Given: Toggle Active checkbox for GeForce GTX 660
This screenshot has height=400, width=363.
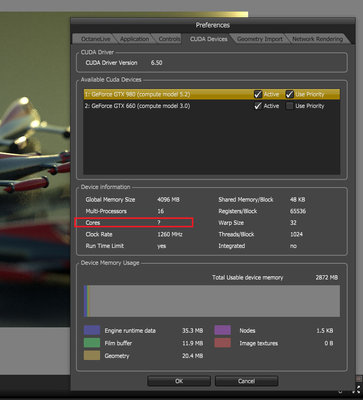Looking at the screenshot, I should click(258, 106).
